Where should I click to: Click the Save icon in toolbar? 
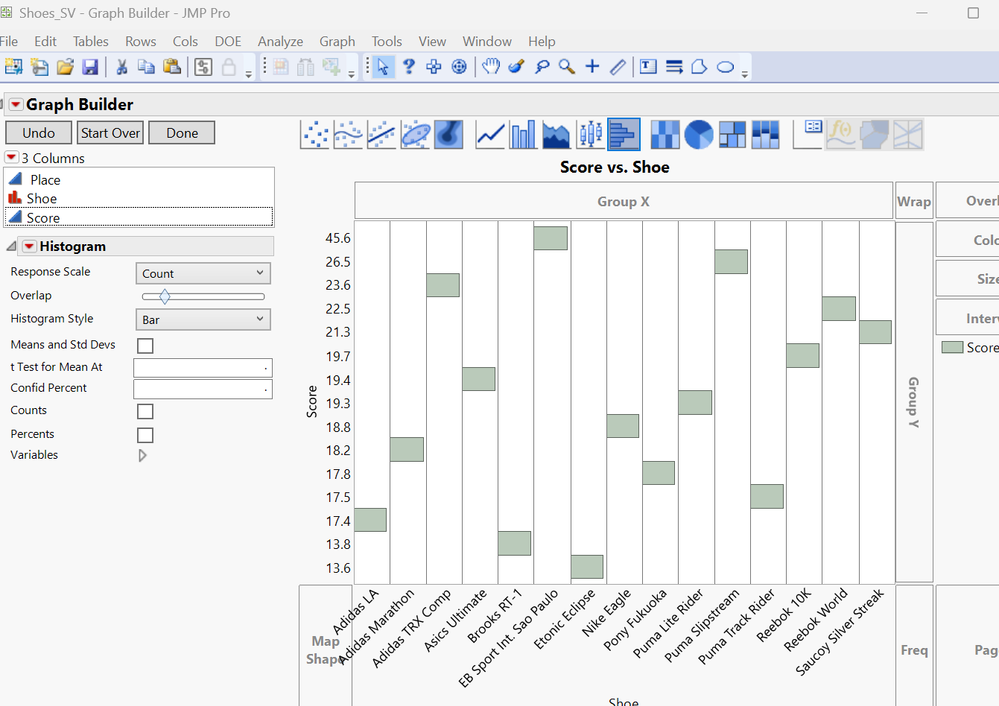tap(90, 67)
